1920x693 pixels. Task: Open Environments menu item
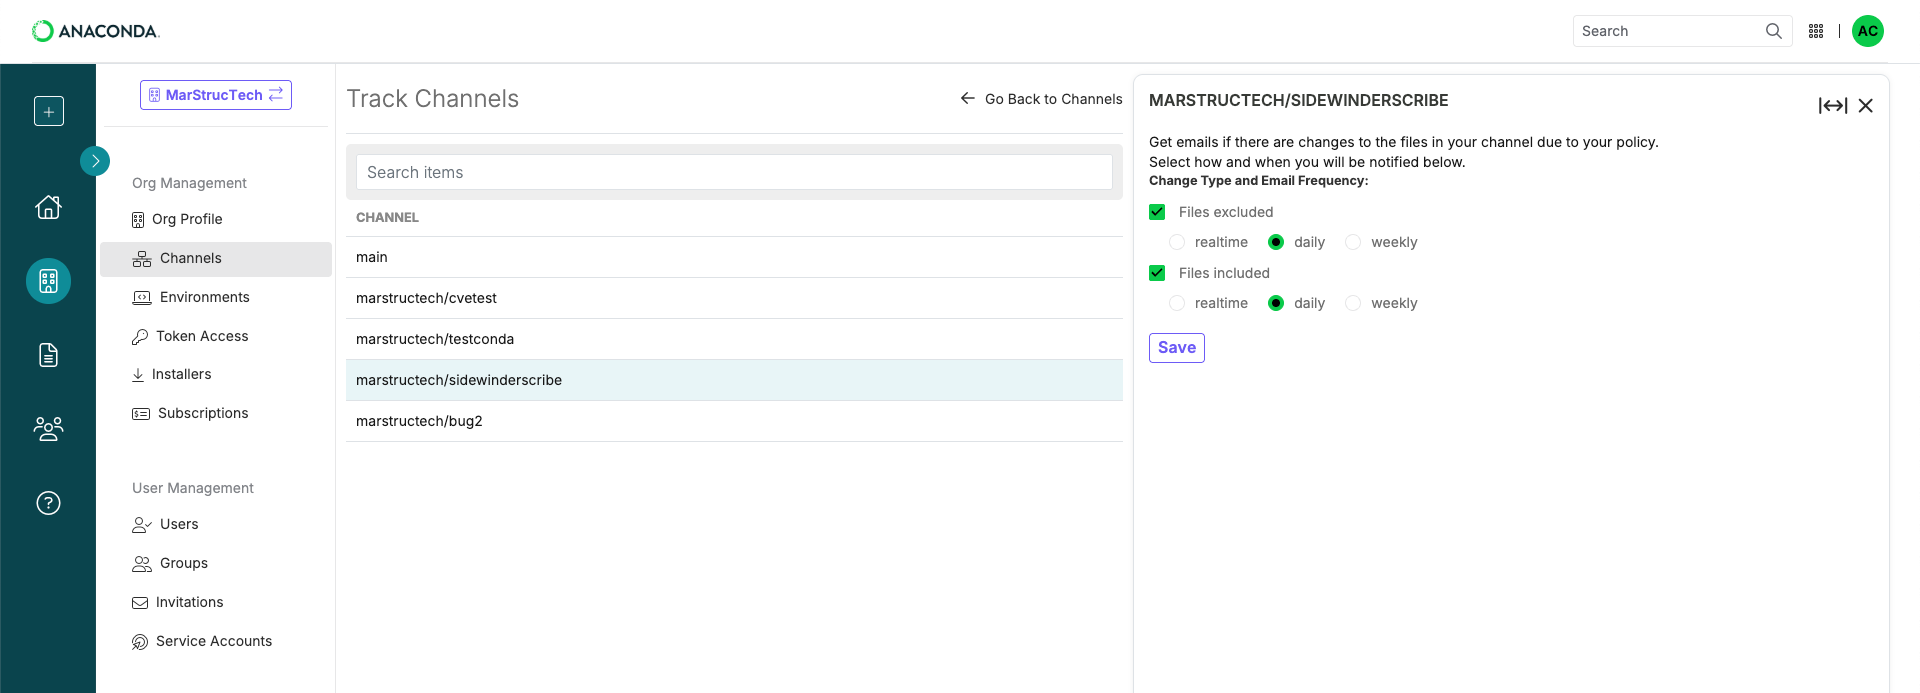pos(216,298)
